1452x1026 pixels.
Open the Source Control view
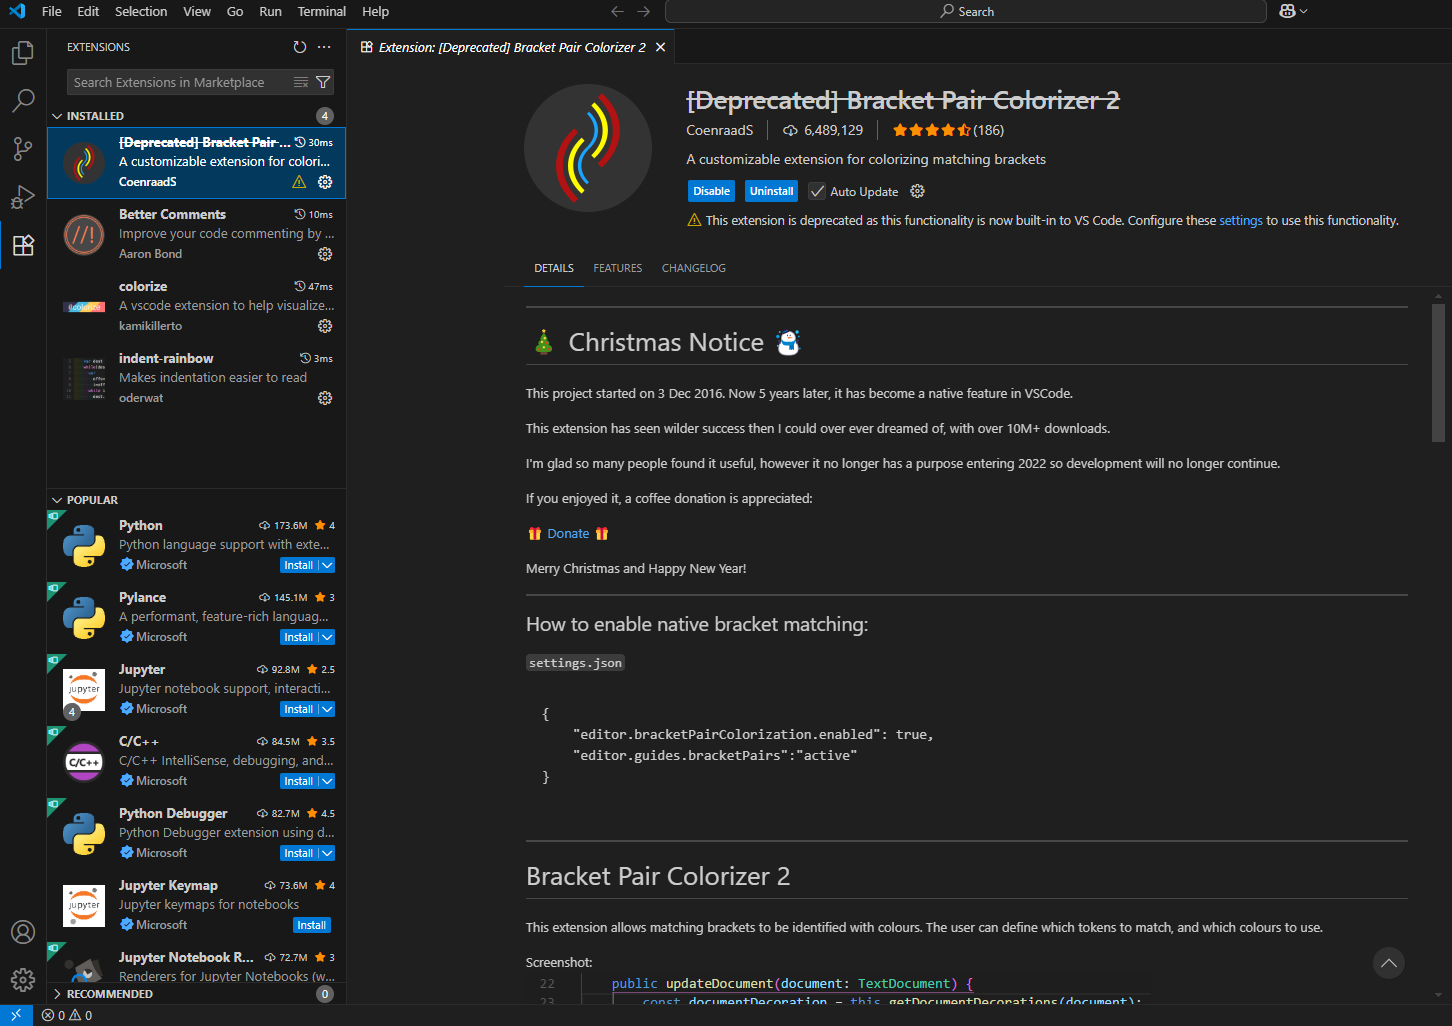23,149
